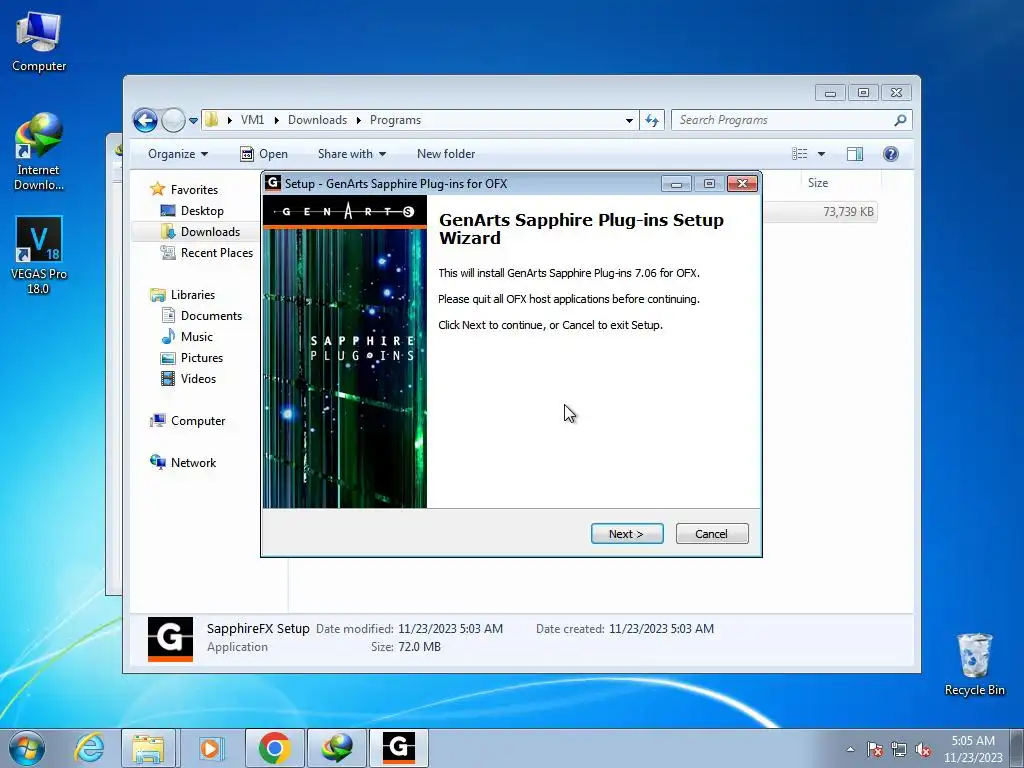Screen dimensions: 1024x768
Task: Click the Search Programs input field
Action: (784, 120)
